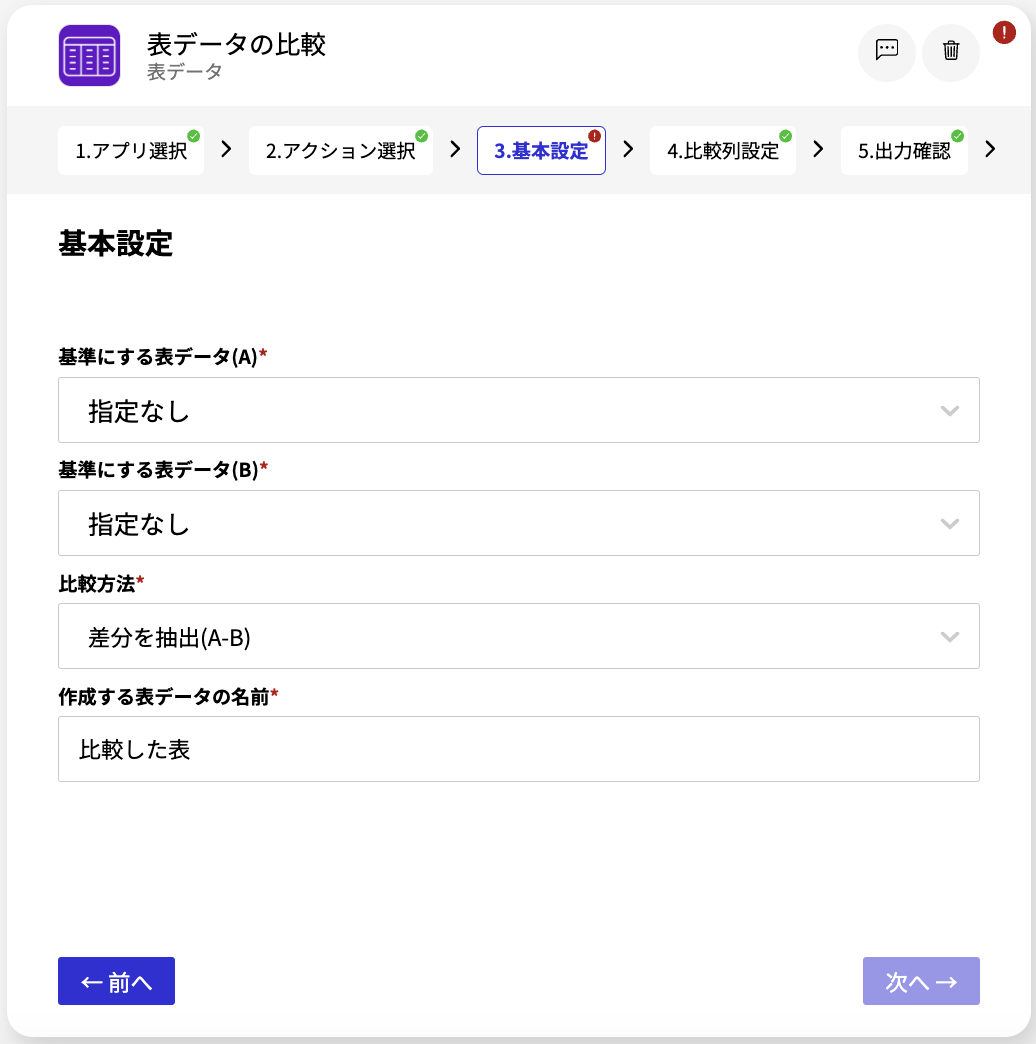
Task: Click the purple table data app icon
Action: point(89,56)
